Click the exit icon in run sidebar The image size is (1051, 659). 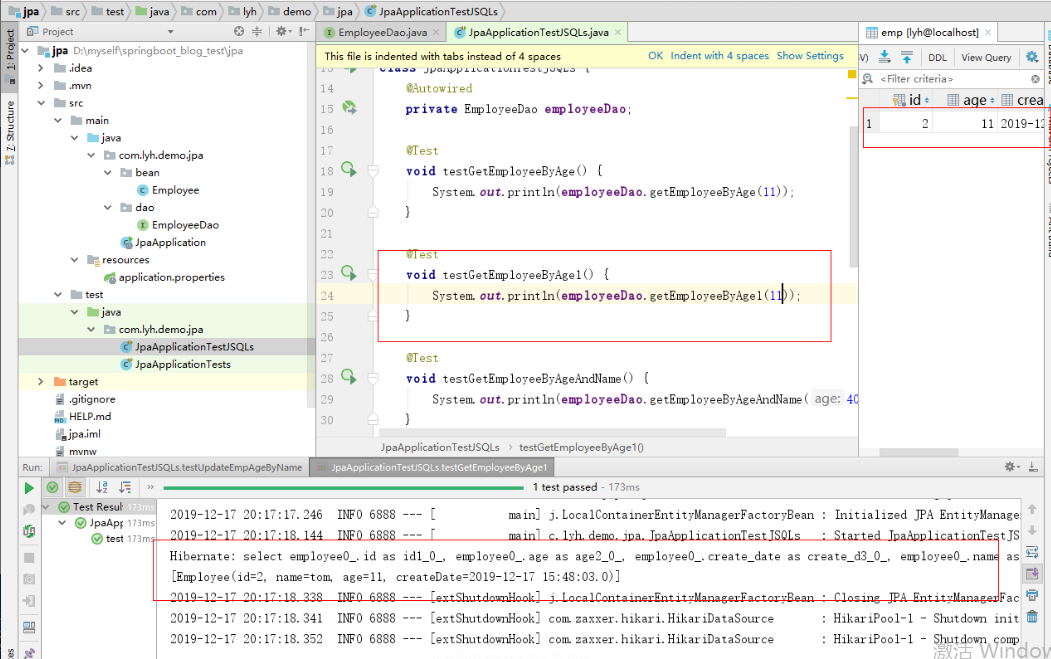[29, 601]
